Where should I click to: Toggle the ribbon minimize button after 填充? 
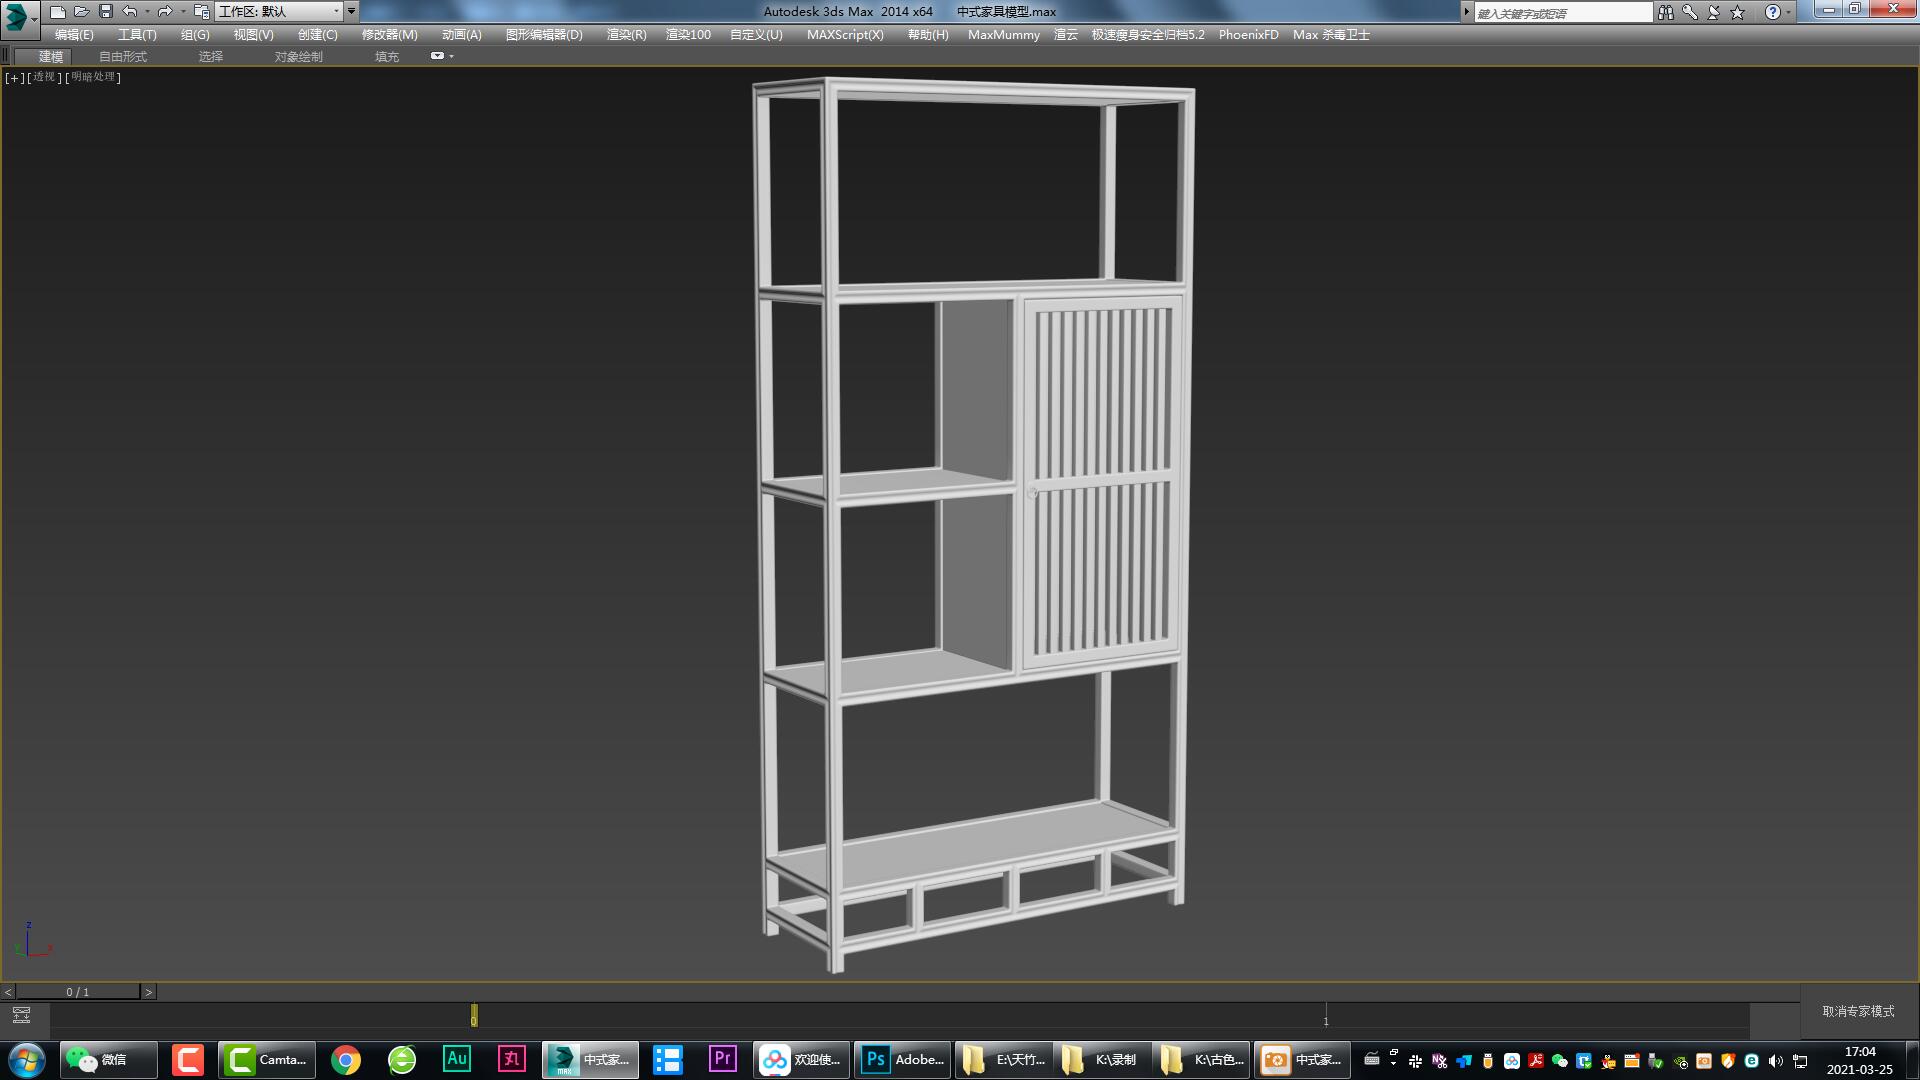click(x=437, y=56)
